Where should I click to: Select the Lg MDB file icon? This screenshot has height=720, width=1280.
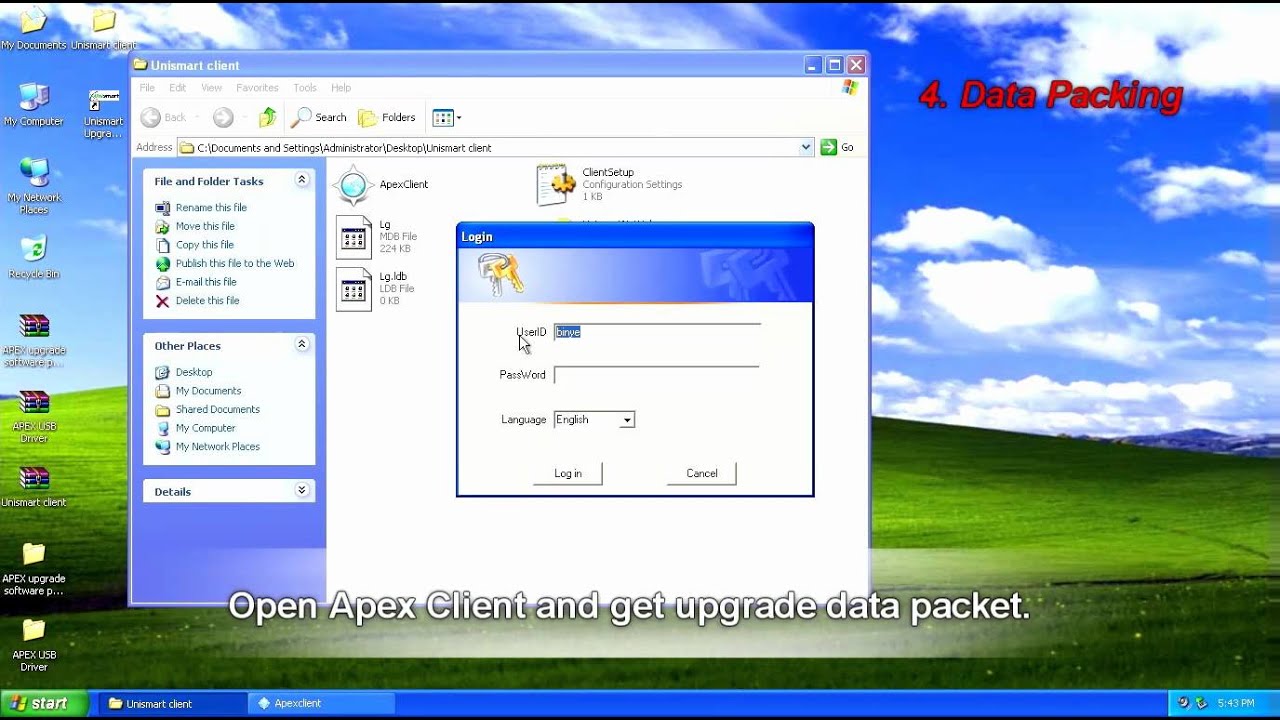pos(353,237)
